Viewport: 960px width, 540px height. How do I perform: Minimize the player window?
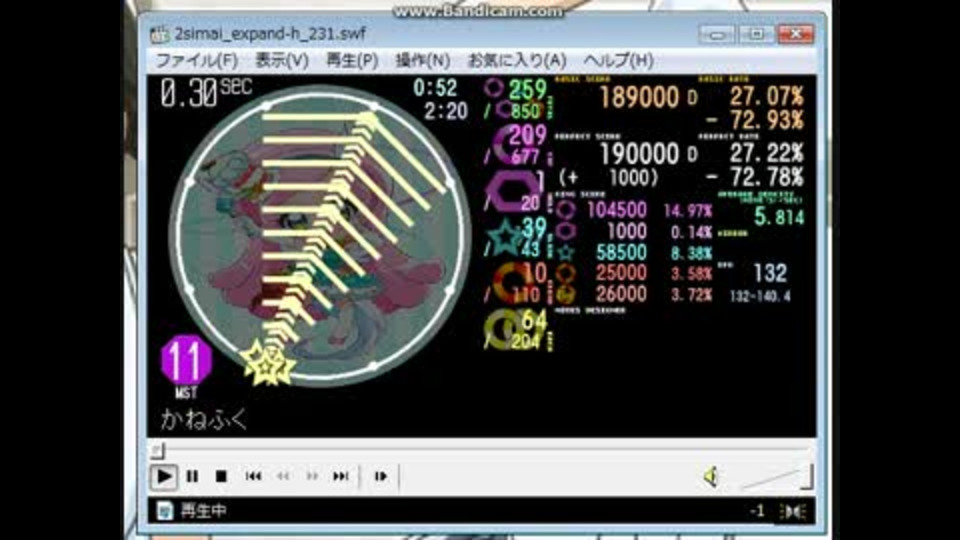coord(717,34)
